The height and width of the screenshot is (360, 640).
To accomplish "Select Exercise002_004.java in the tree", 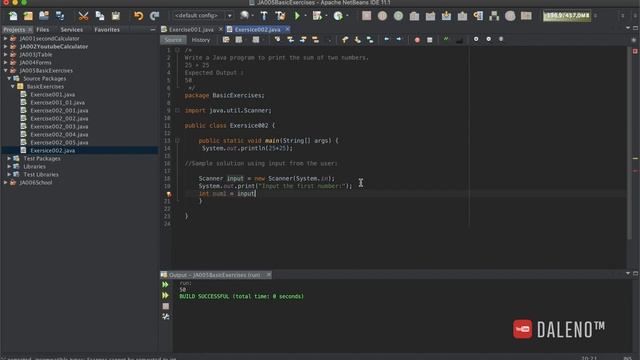I will point(59,135).
